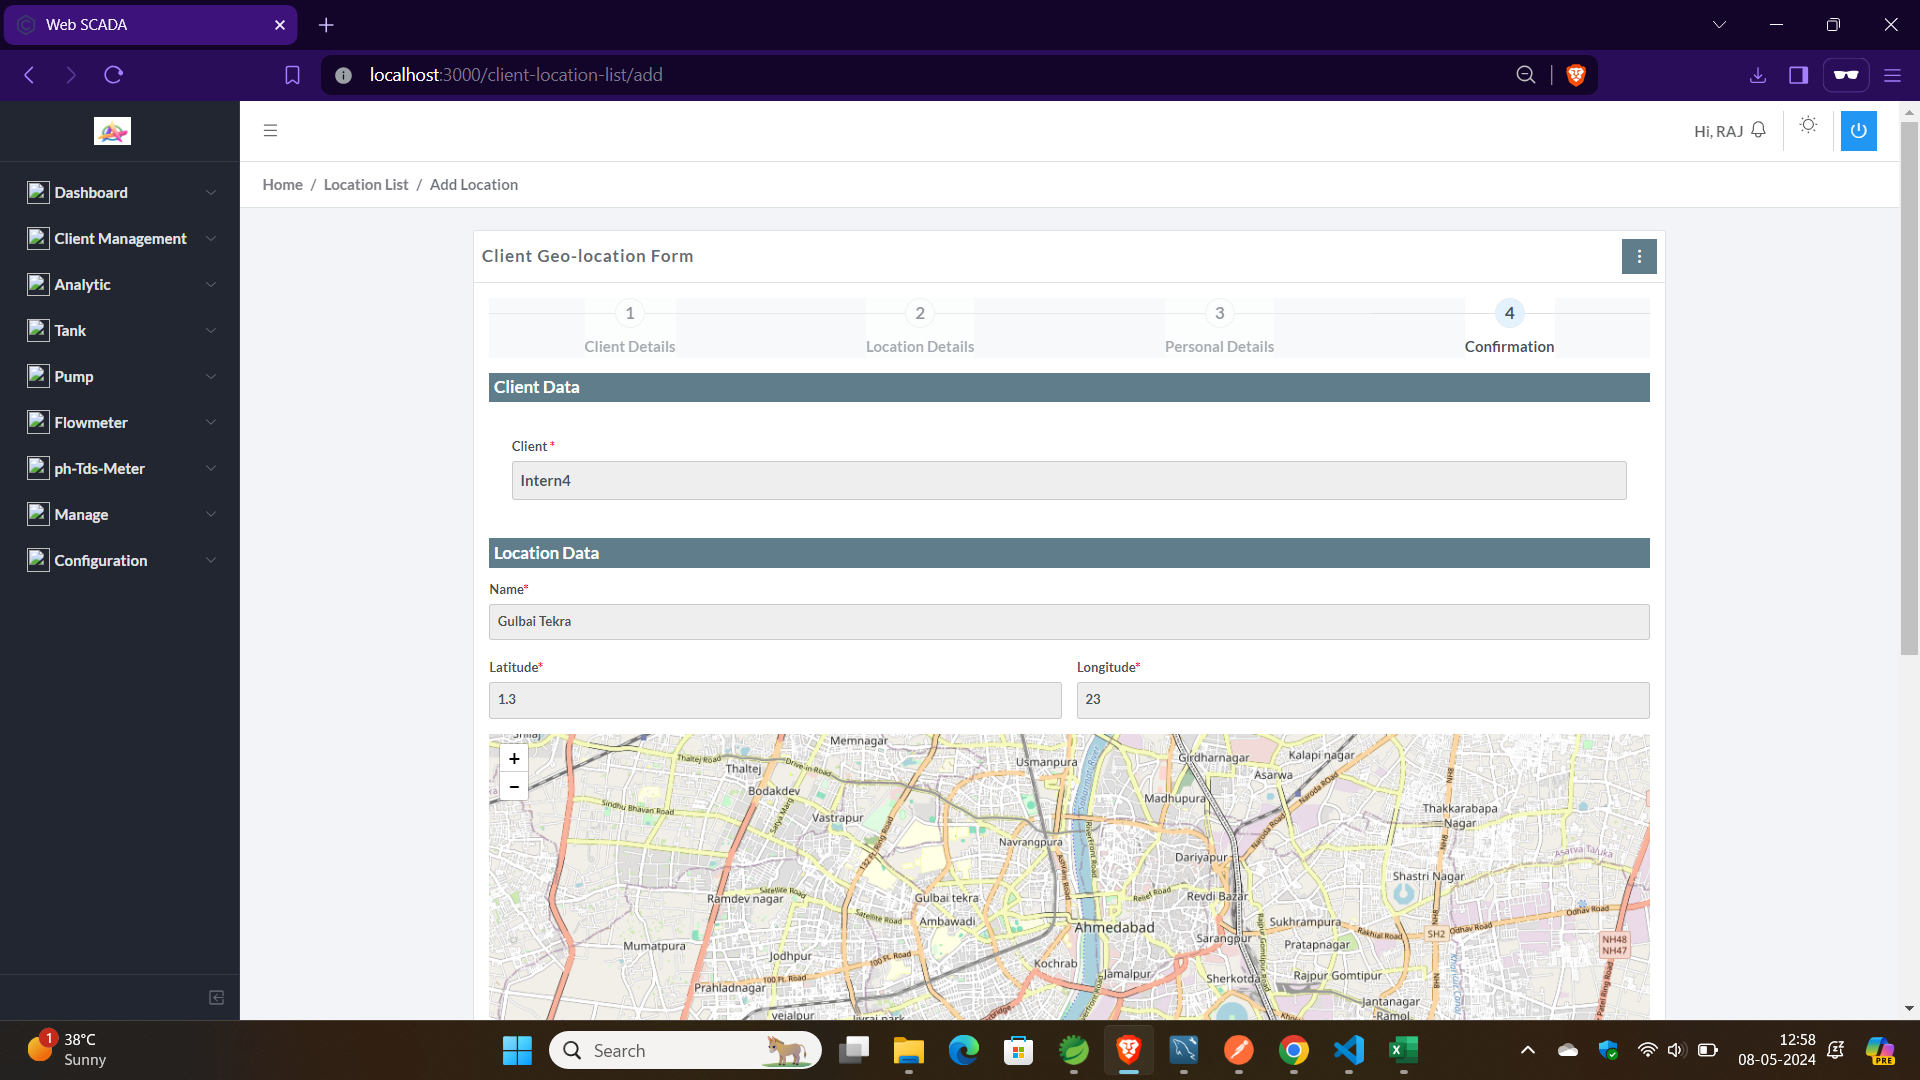
Task: Click the hamburger sidebar toggle icon
Action: pyautogui.click(x=270, y=131)
